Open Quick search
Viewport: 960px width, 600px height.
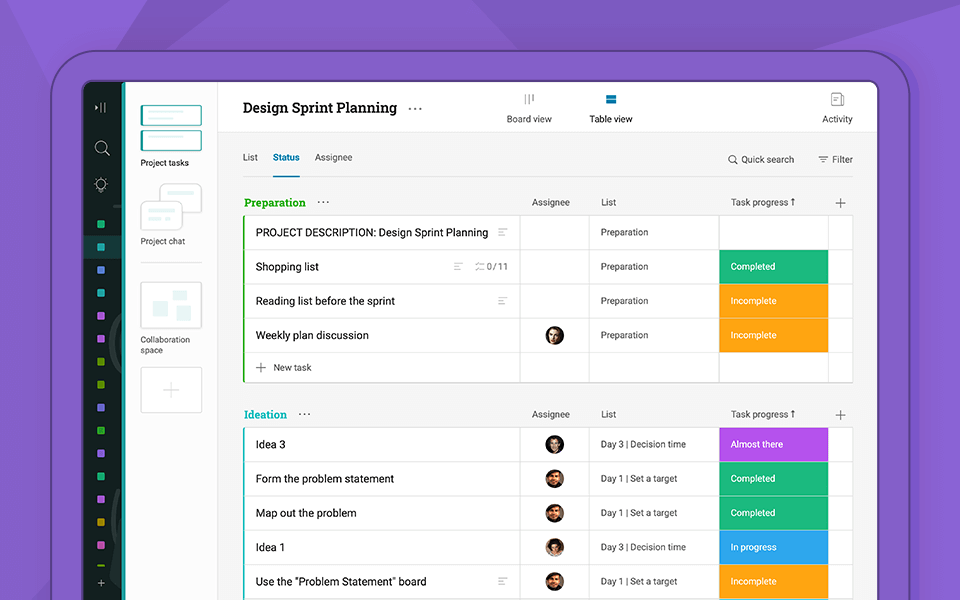tap(760, 159)
